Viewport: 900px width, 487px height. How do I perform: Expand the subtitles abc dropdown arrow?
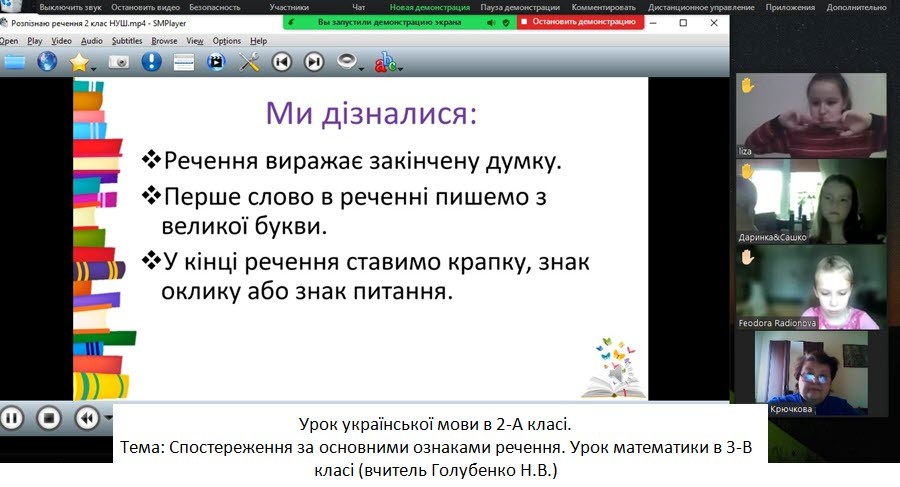click(x=400, y=67)
